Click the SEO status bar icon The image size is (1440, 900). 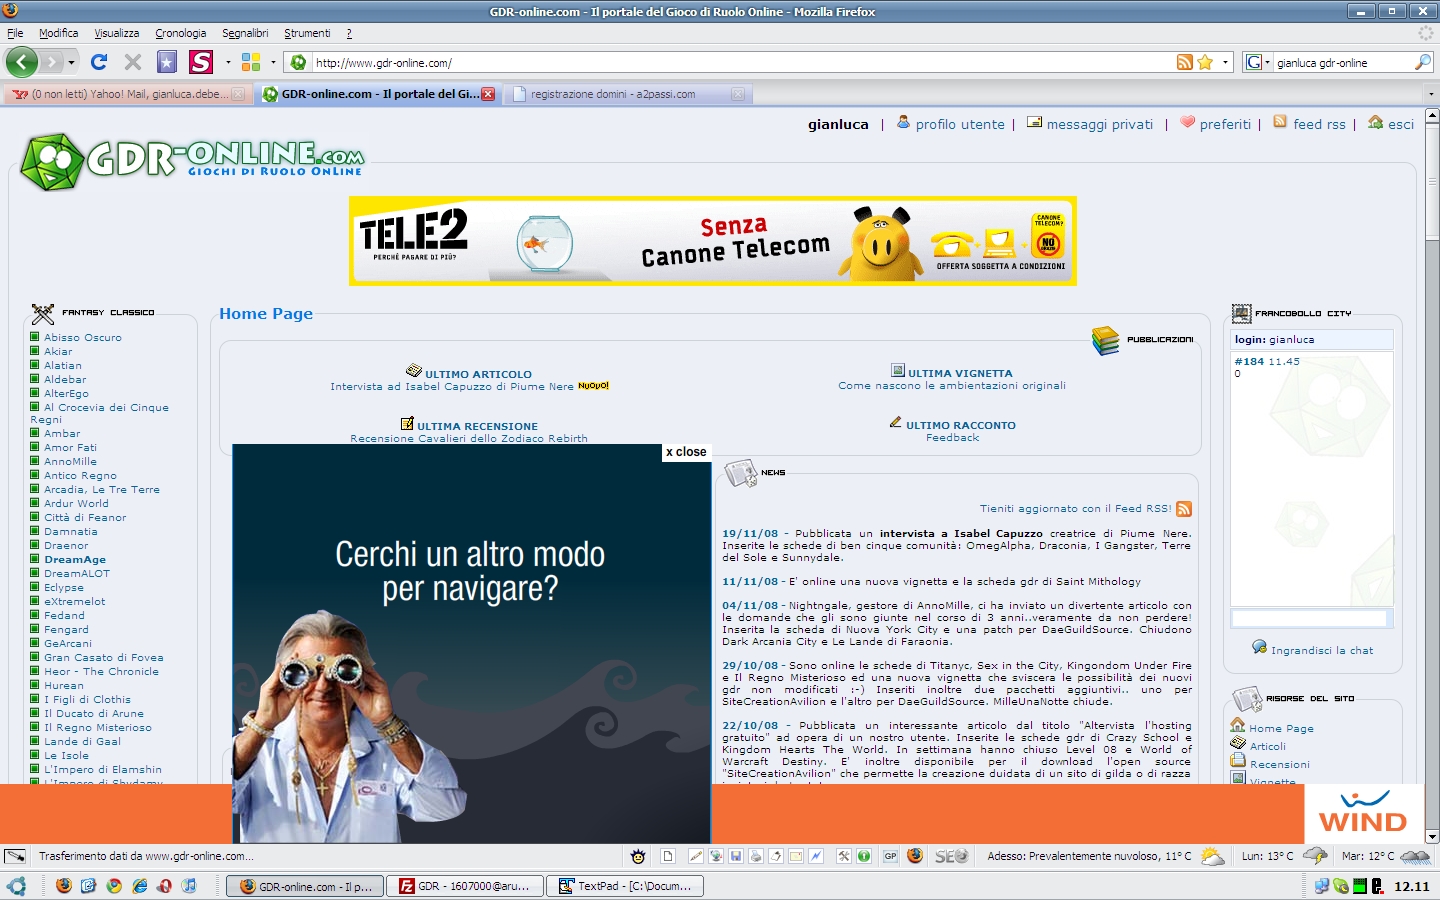point(951,856)
